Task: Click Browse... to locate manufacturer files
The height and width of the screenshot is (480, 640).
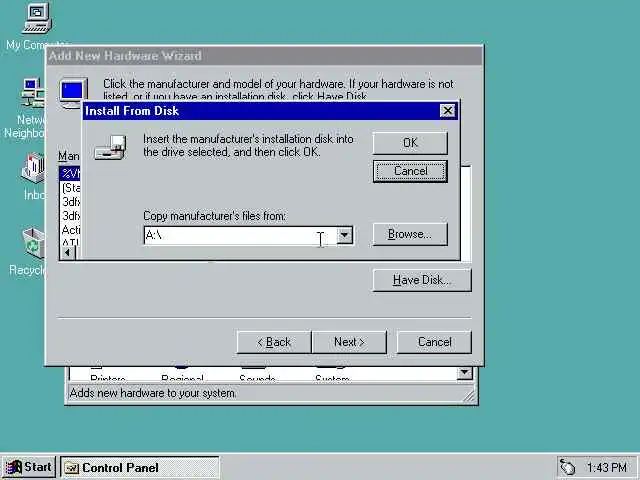Action: click(410, 234)
